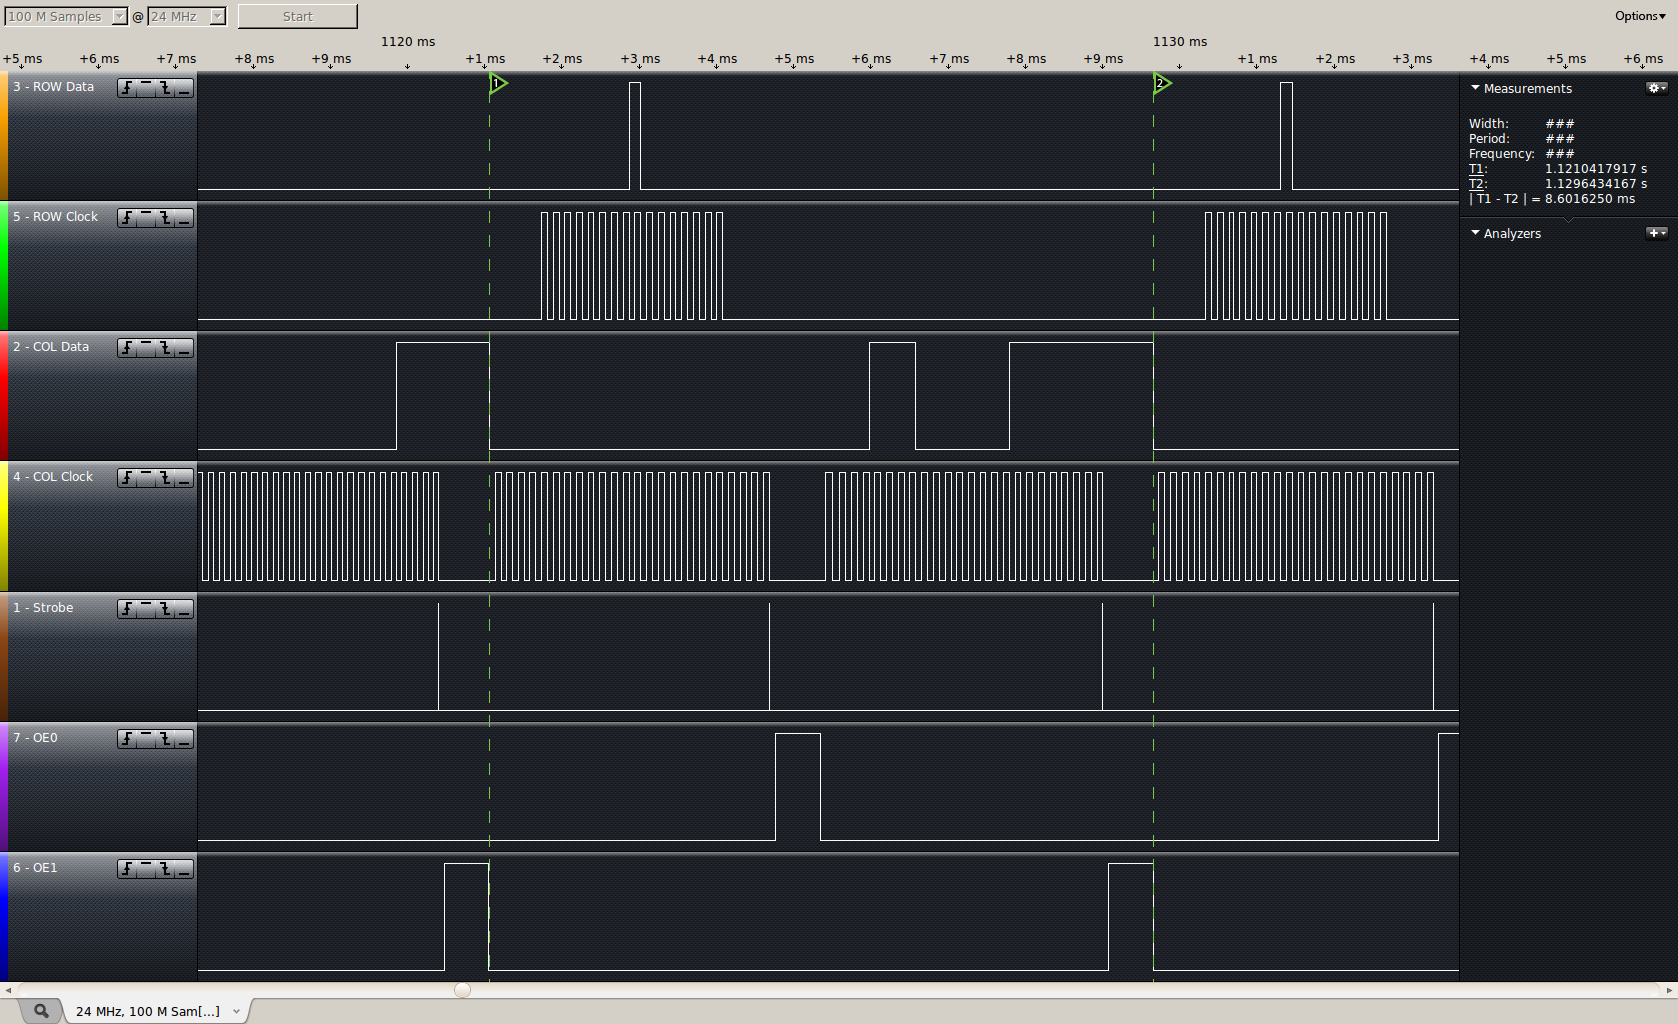The height and width of the screenshot is (1024, 1678).
Task: Set rising edge trigger on ROW Data
Action: (x=127, y=88)
